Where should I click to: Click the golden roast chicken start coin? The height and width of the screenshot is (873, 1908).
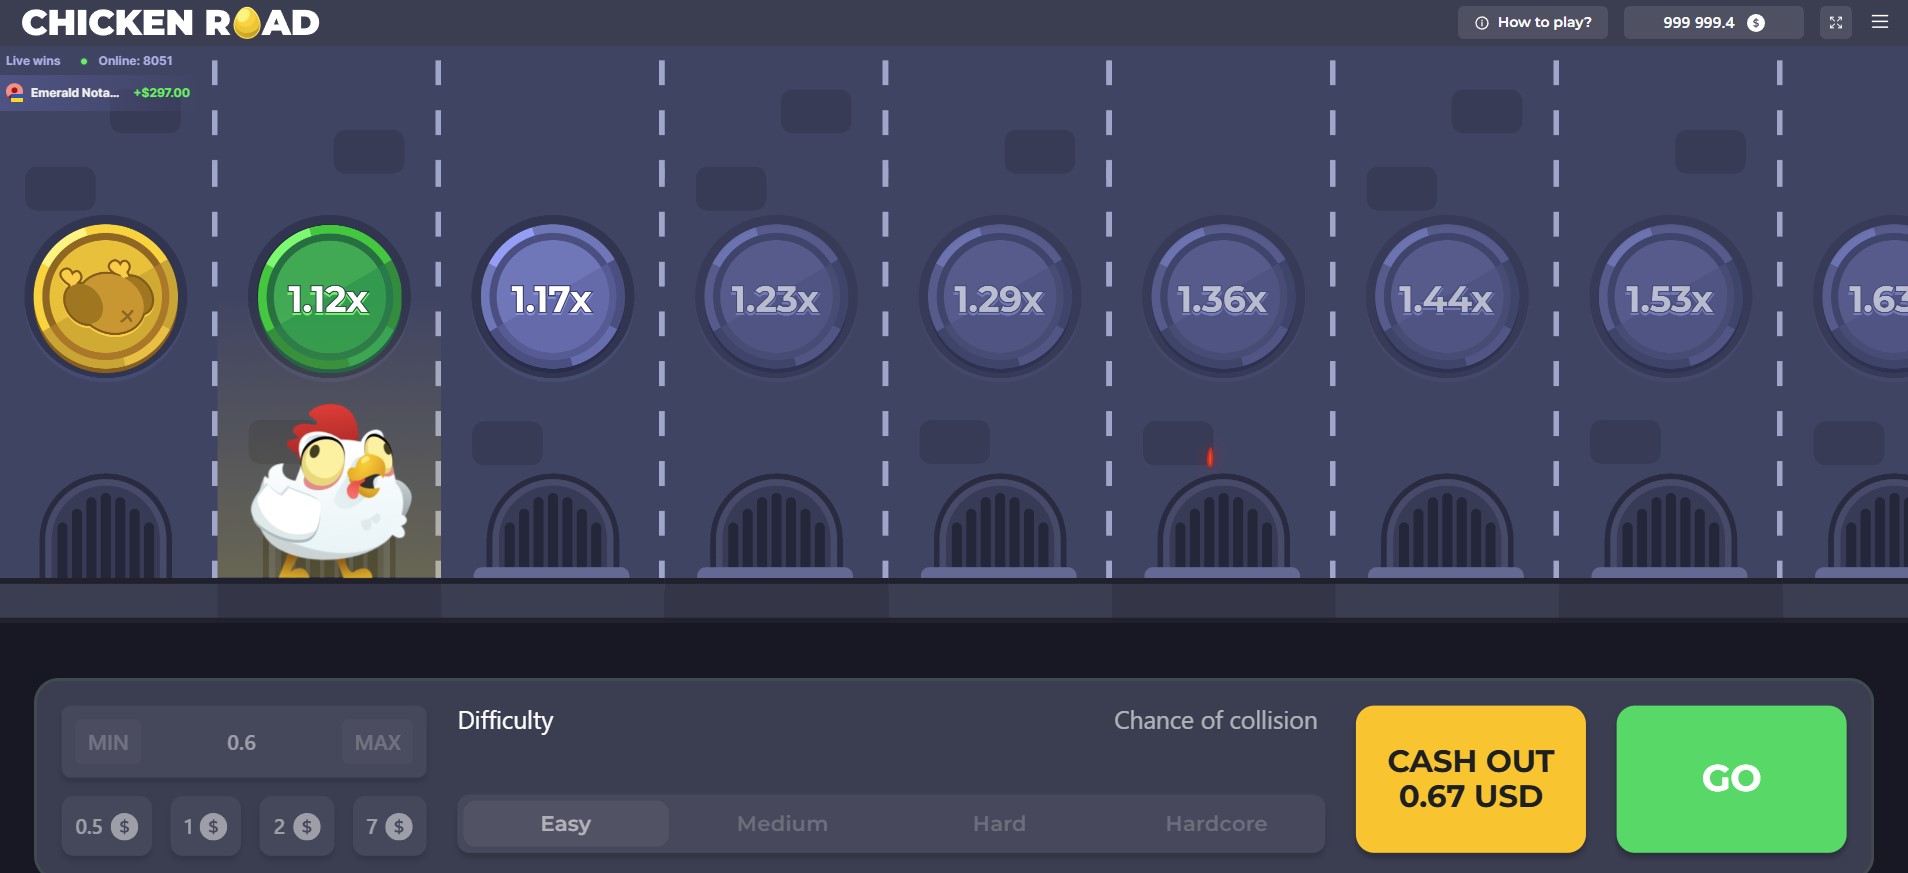coord(106,297)
